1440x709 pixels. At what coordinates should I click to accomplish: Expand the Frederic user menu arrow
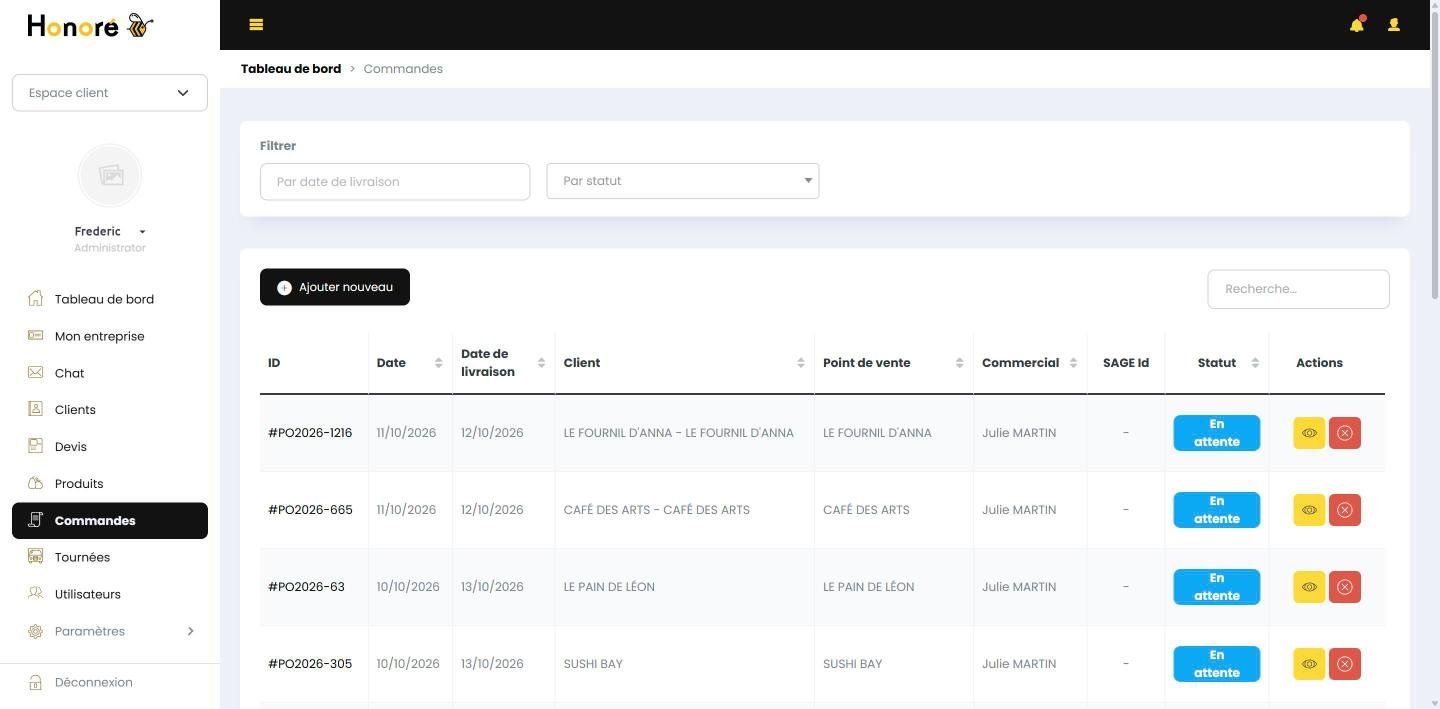click(142, 232)
